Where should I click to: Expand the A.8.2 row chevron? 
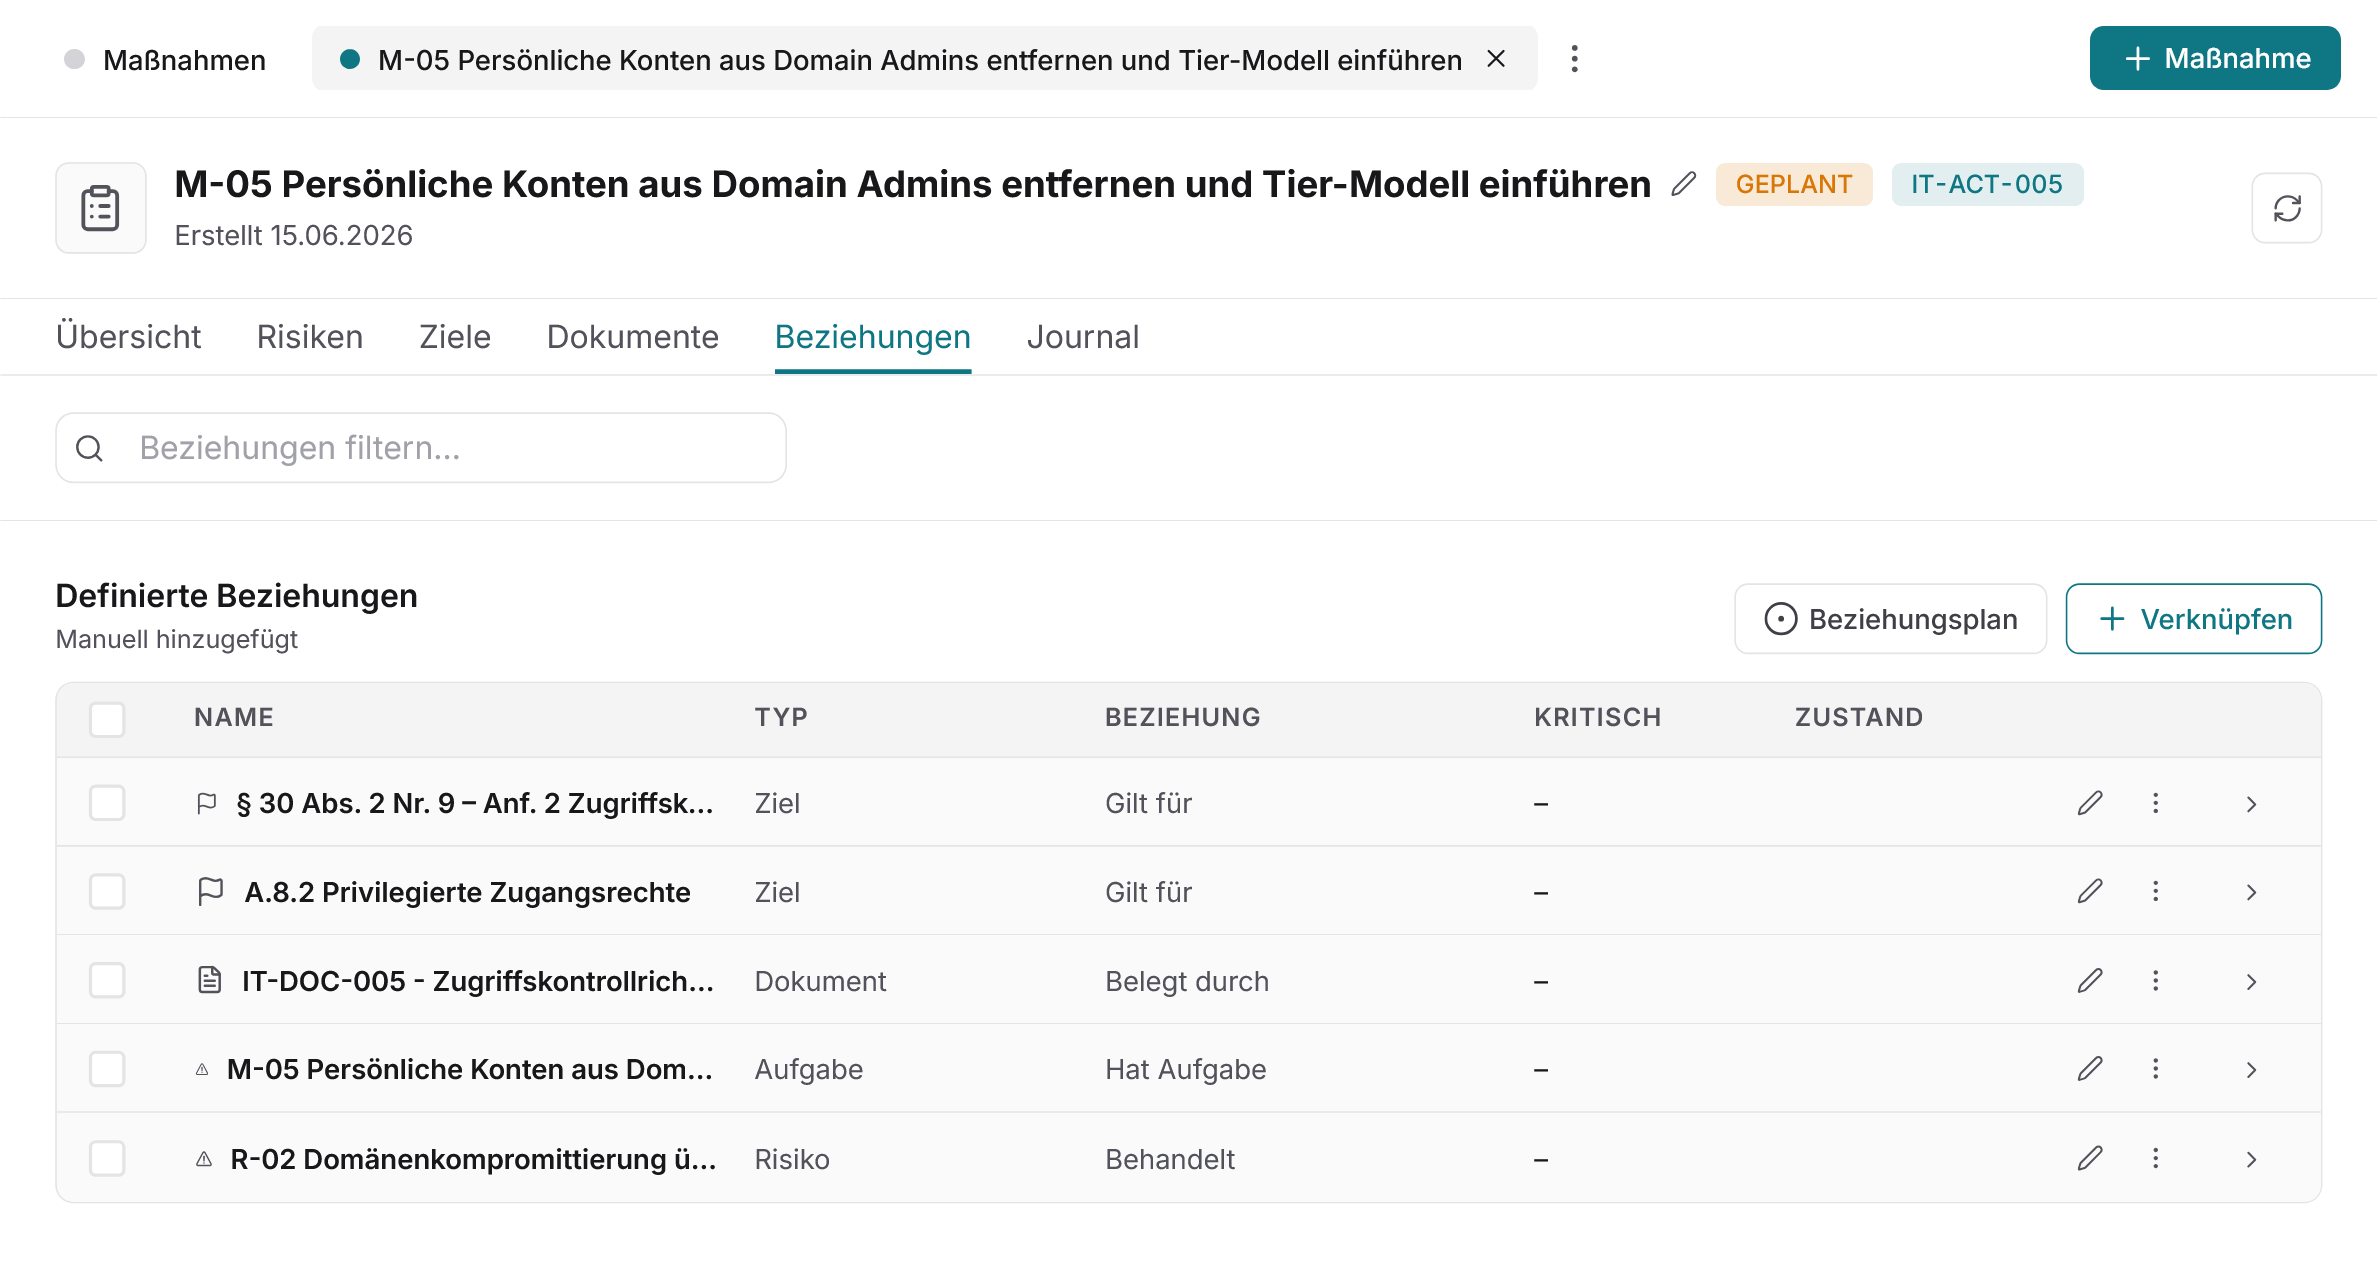pos(2251,892)
